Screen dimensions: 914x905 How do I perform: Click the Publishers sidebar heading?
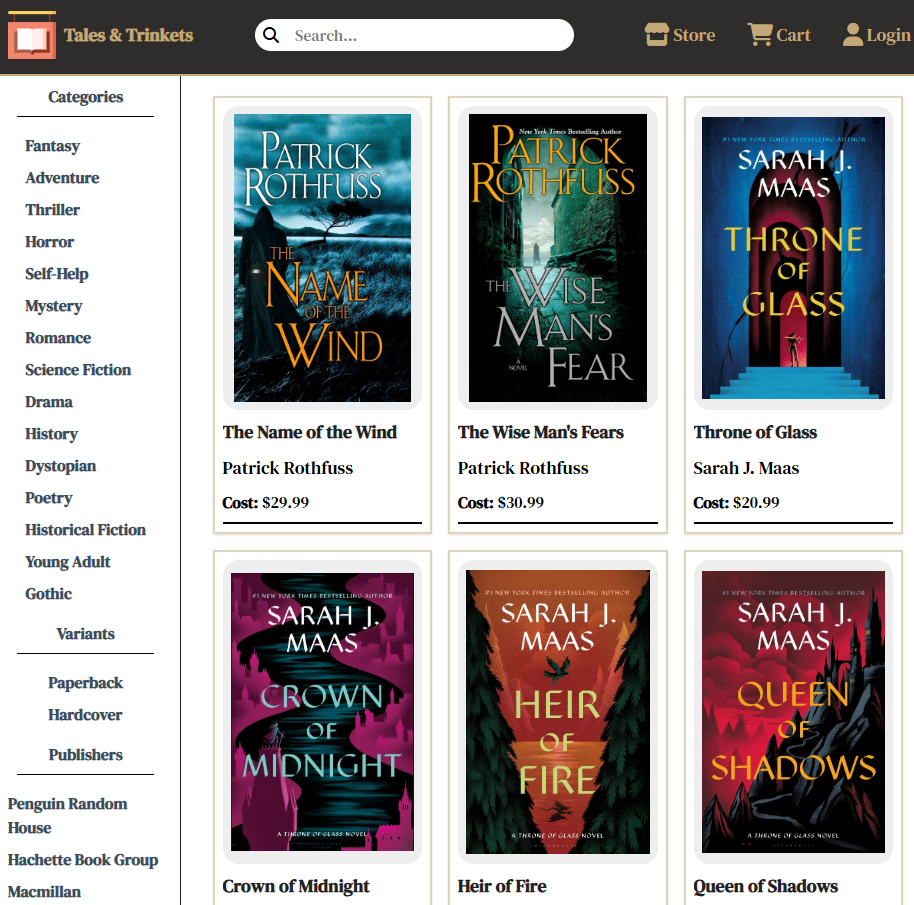(x=86, y=755)
